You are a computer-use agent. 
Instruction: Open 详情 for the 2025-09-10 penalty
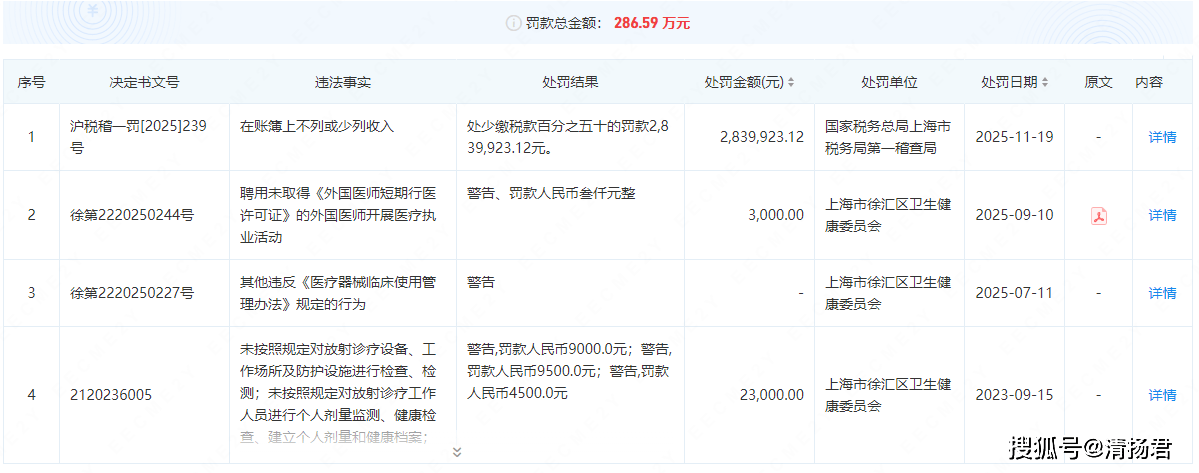(1162, 215)
